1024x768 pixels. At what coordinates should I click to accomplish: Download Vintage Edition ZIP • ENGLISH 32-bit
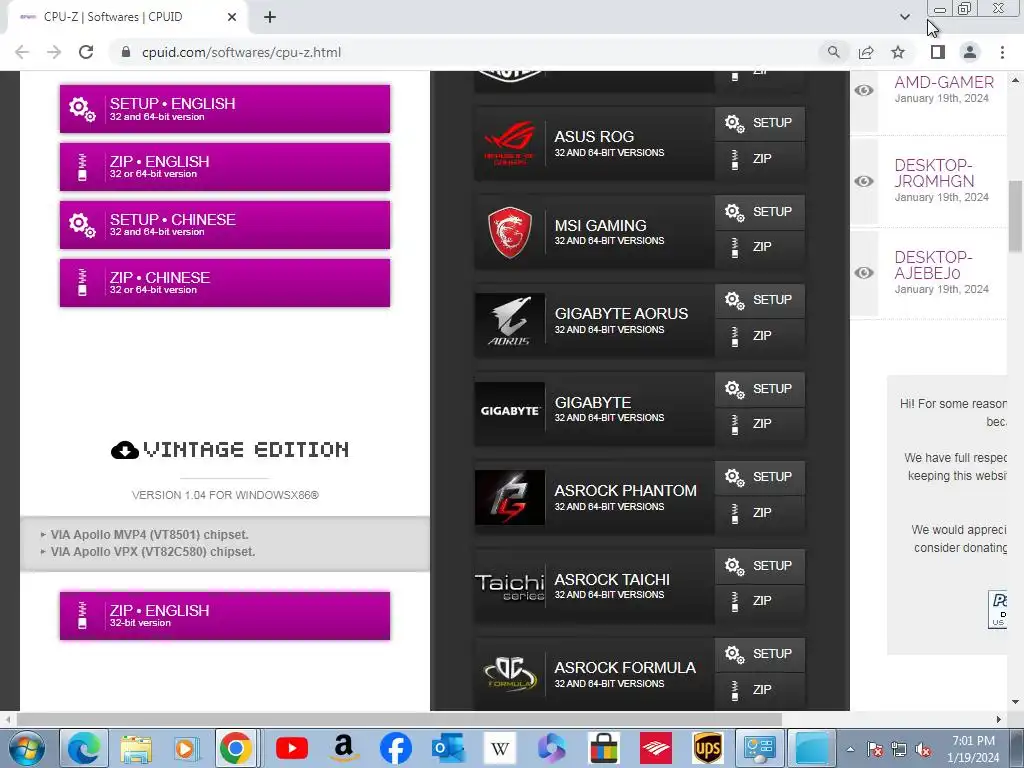[225, 616]
